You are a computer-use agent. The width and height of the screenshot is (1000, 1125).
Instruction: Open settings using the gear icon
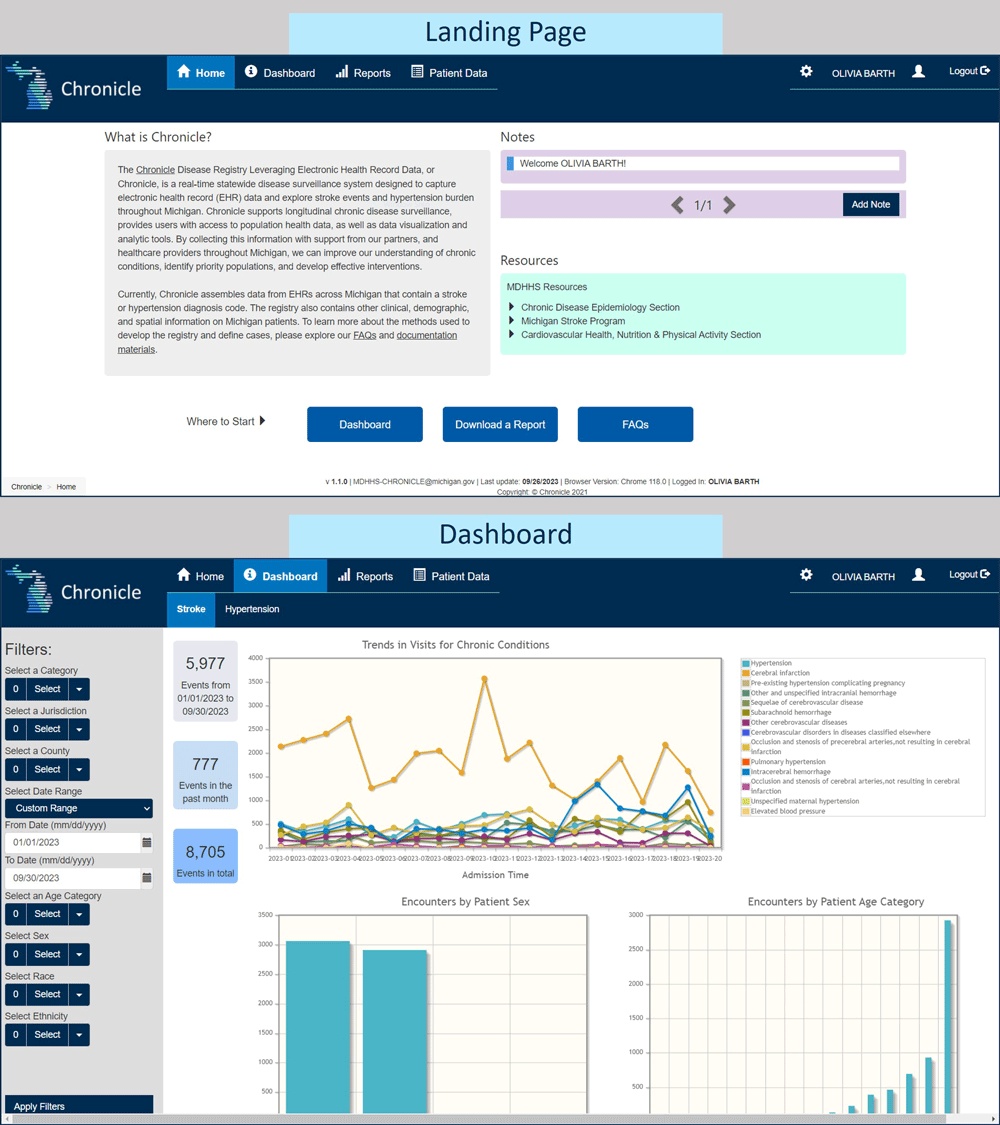click(807, 71)
